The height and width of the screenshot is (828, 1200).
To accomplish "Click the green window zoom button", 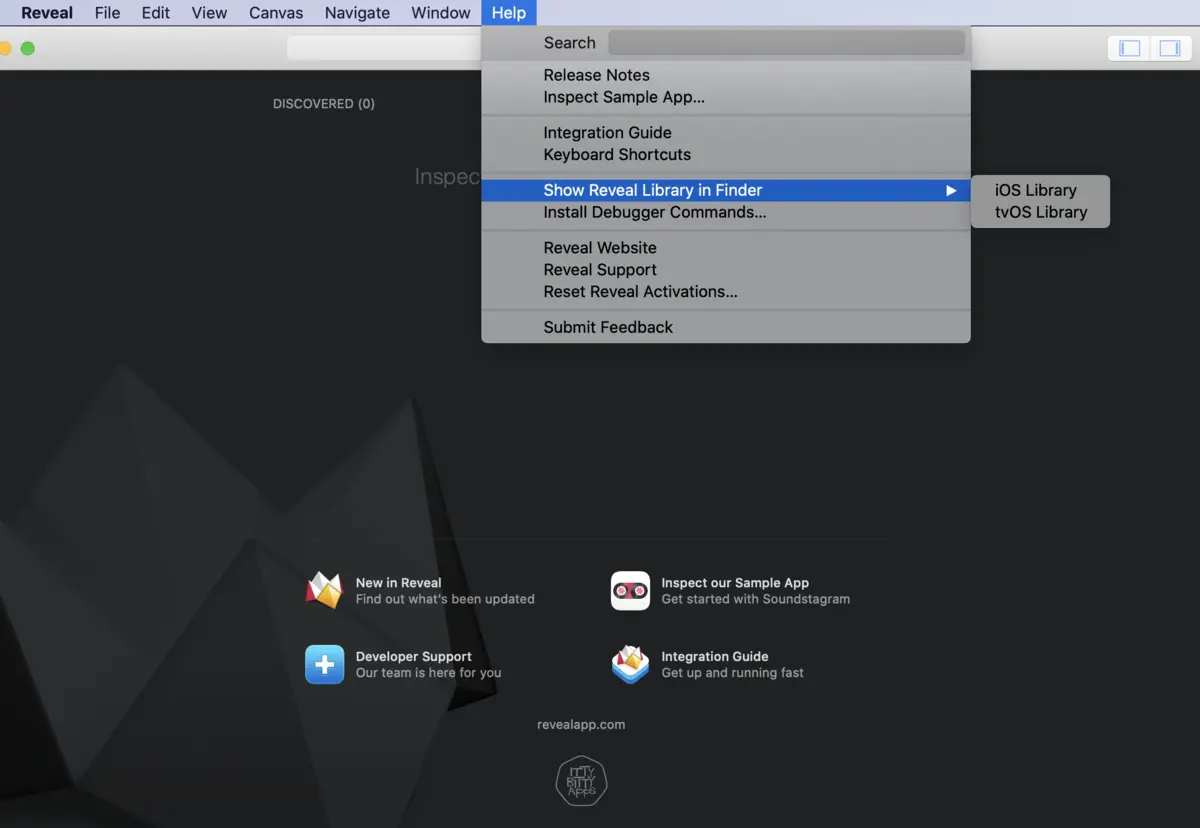I will (x=28, y=48).
